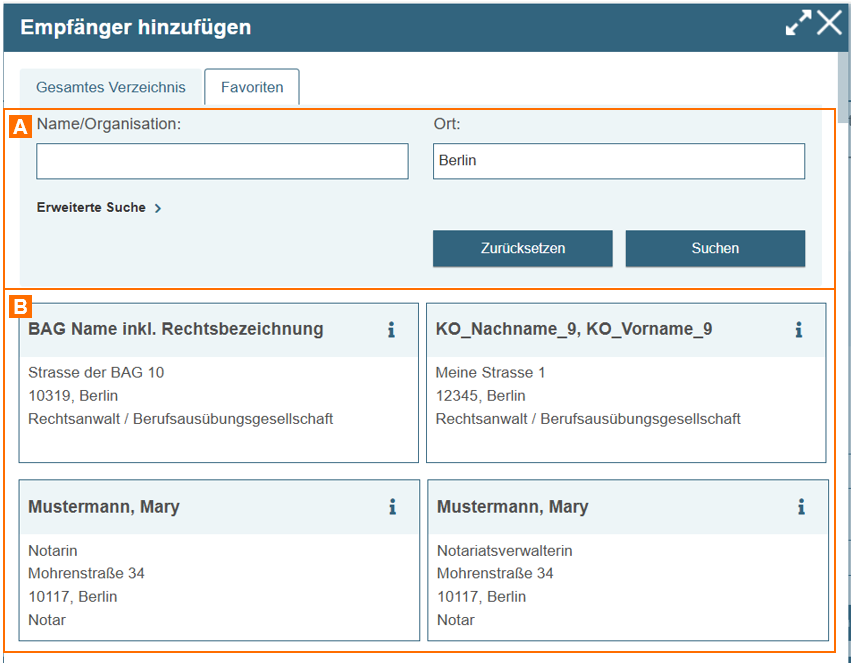Screen dimensions: 852x663
Task: Click the Ort field containing Berlin
Action: [x=618, y=161]
